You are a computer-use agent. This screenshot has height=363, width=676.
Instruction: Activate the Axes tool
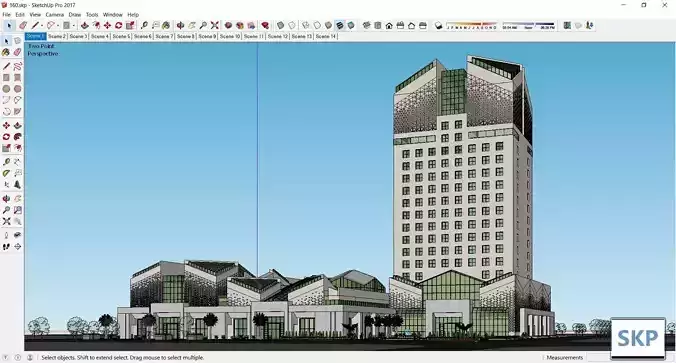click(6, 185)
